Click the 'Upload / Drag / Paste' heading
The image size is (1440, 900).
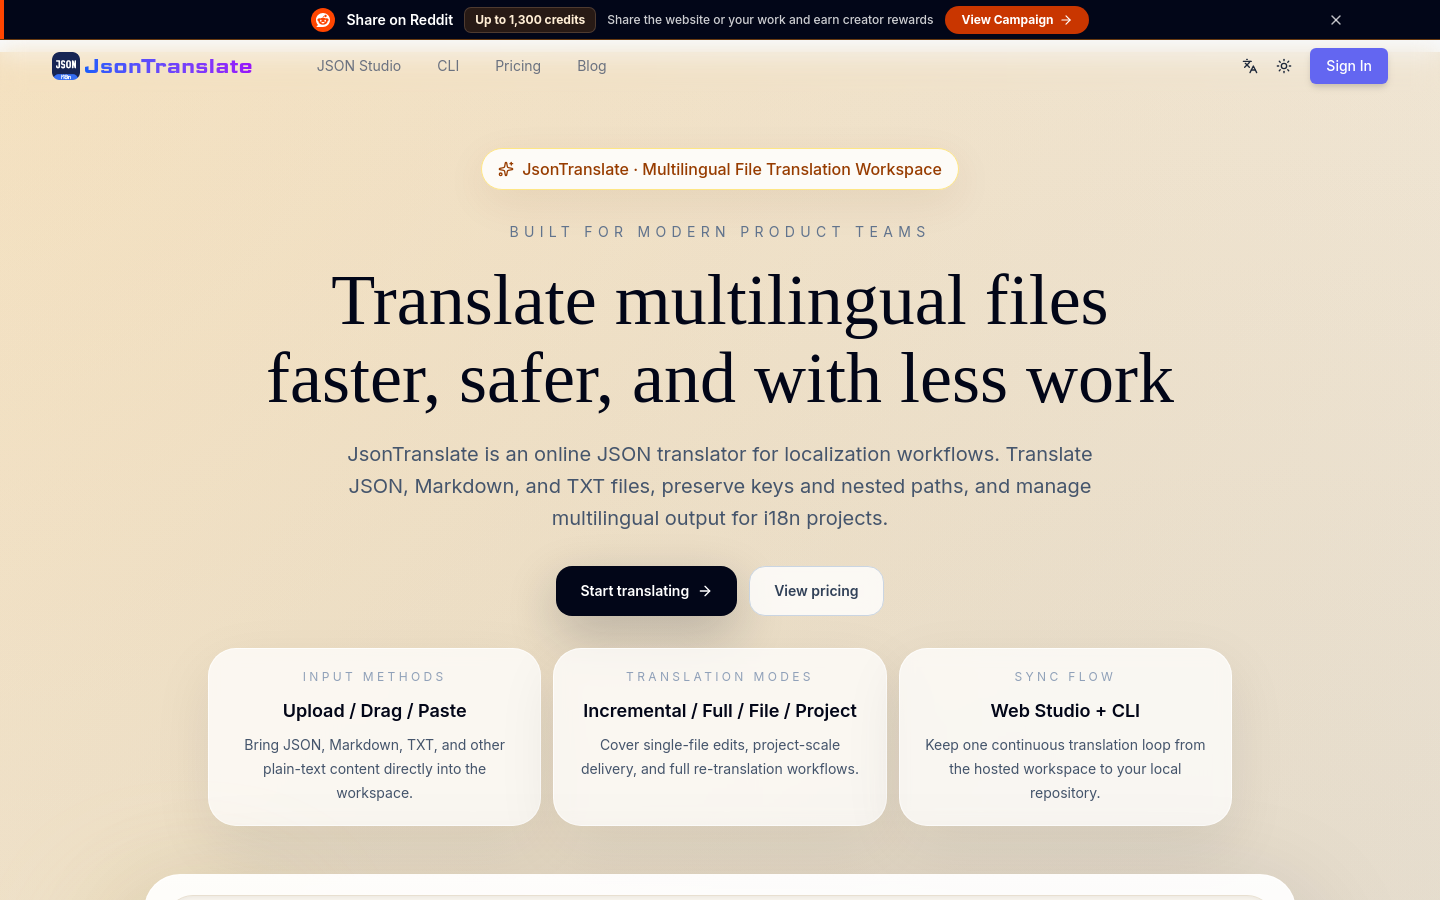[x=375, y=711]
